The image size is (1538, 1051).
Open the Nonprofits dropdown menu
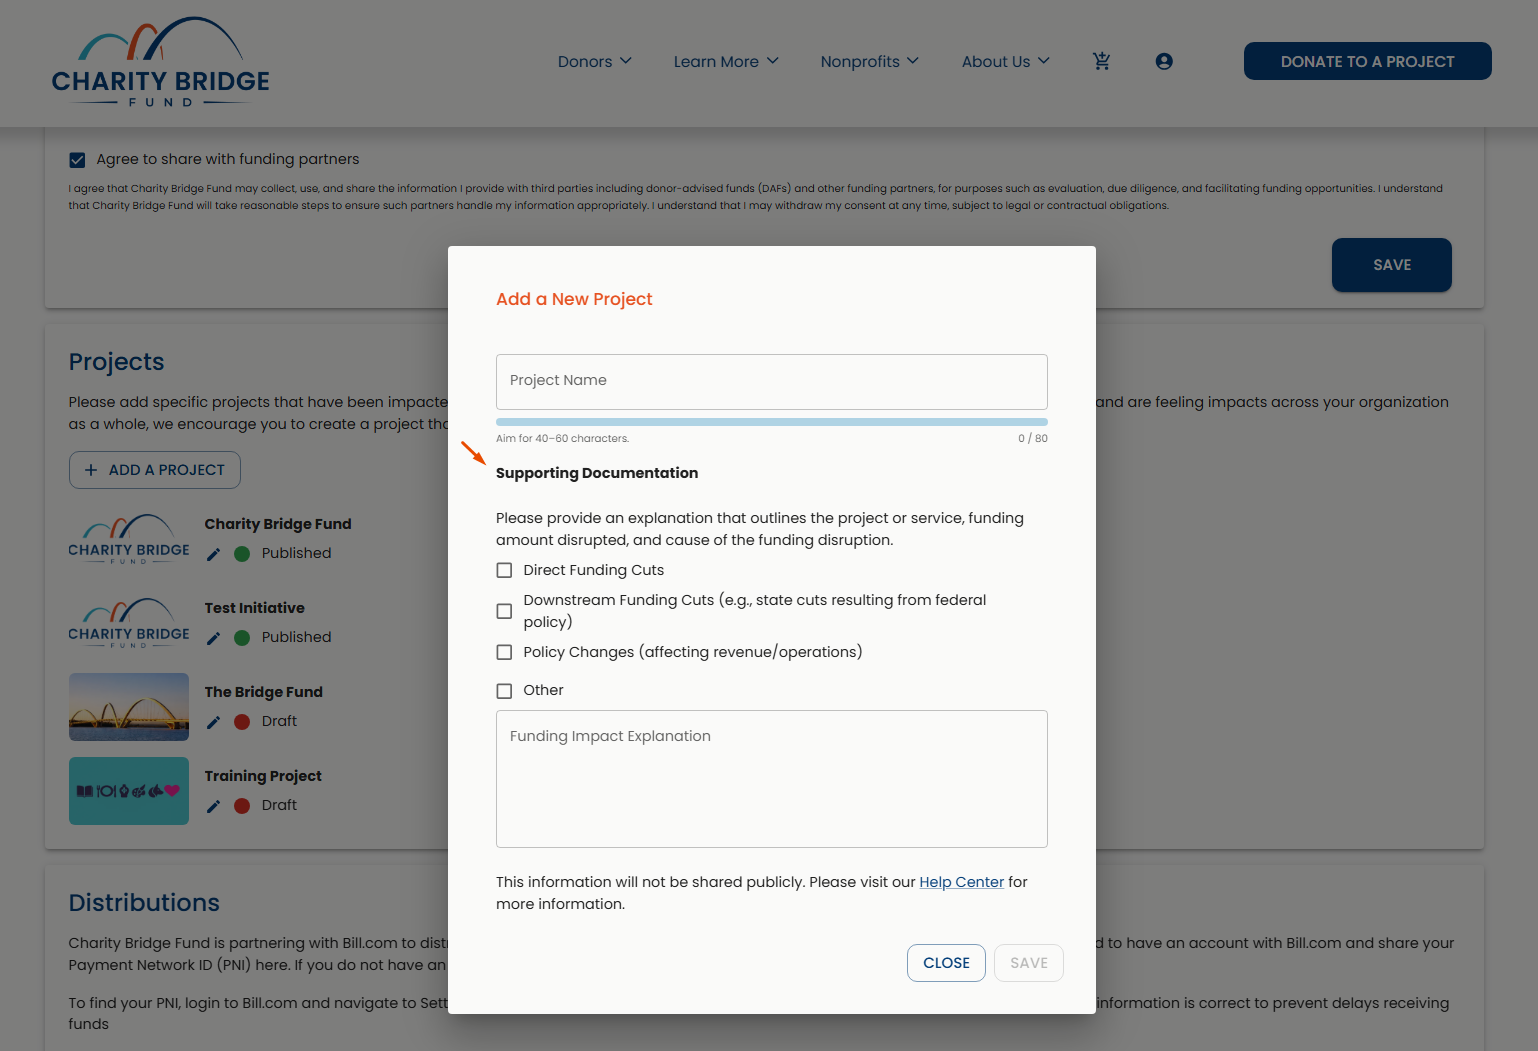tap(870, 61)
